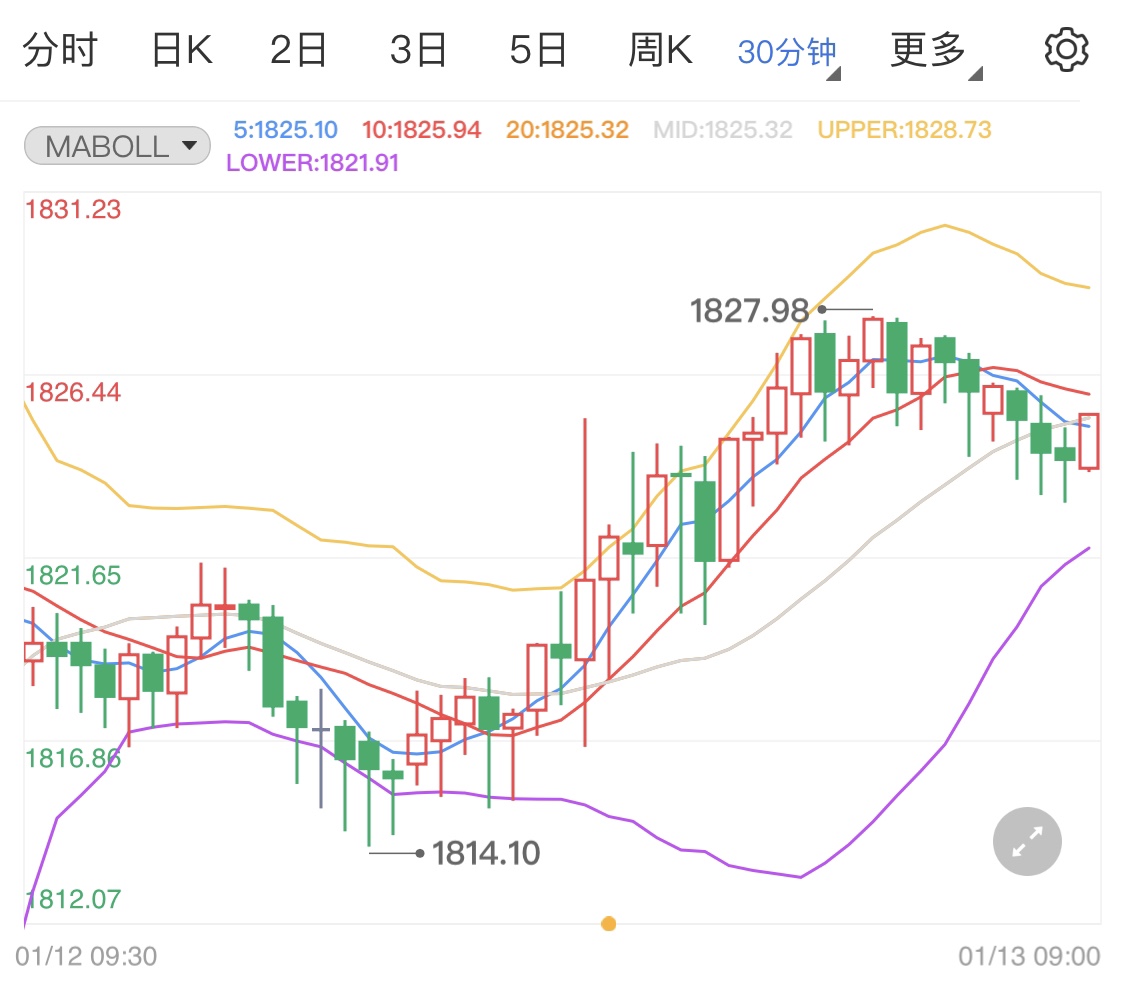Click the 1816.86 axis price label
The width and height of the screenshot is (1125, 986).
(x=73, y=759)
